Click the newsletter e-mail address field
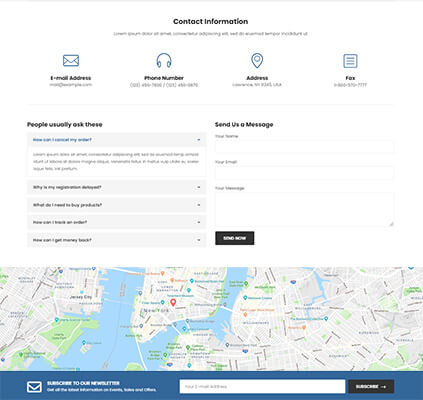423x400 pixels. (262, 387)
